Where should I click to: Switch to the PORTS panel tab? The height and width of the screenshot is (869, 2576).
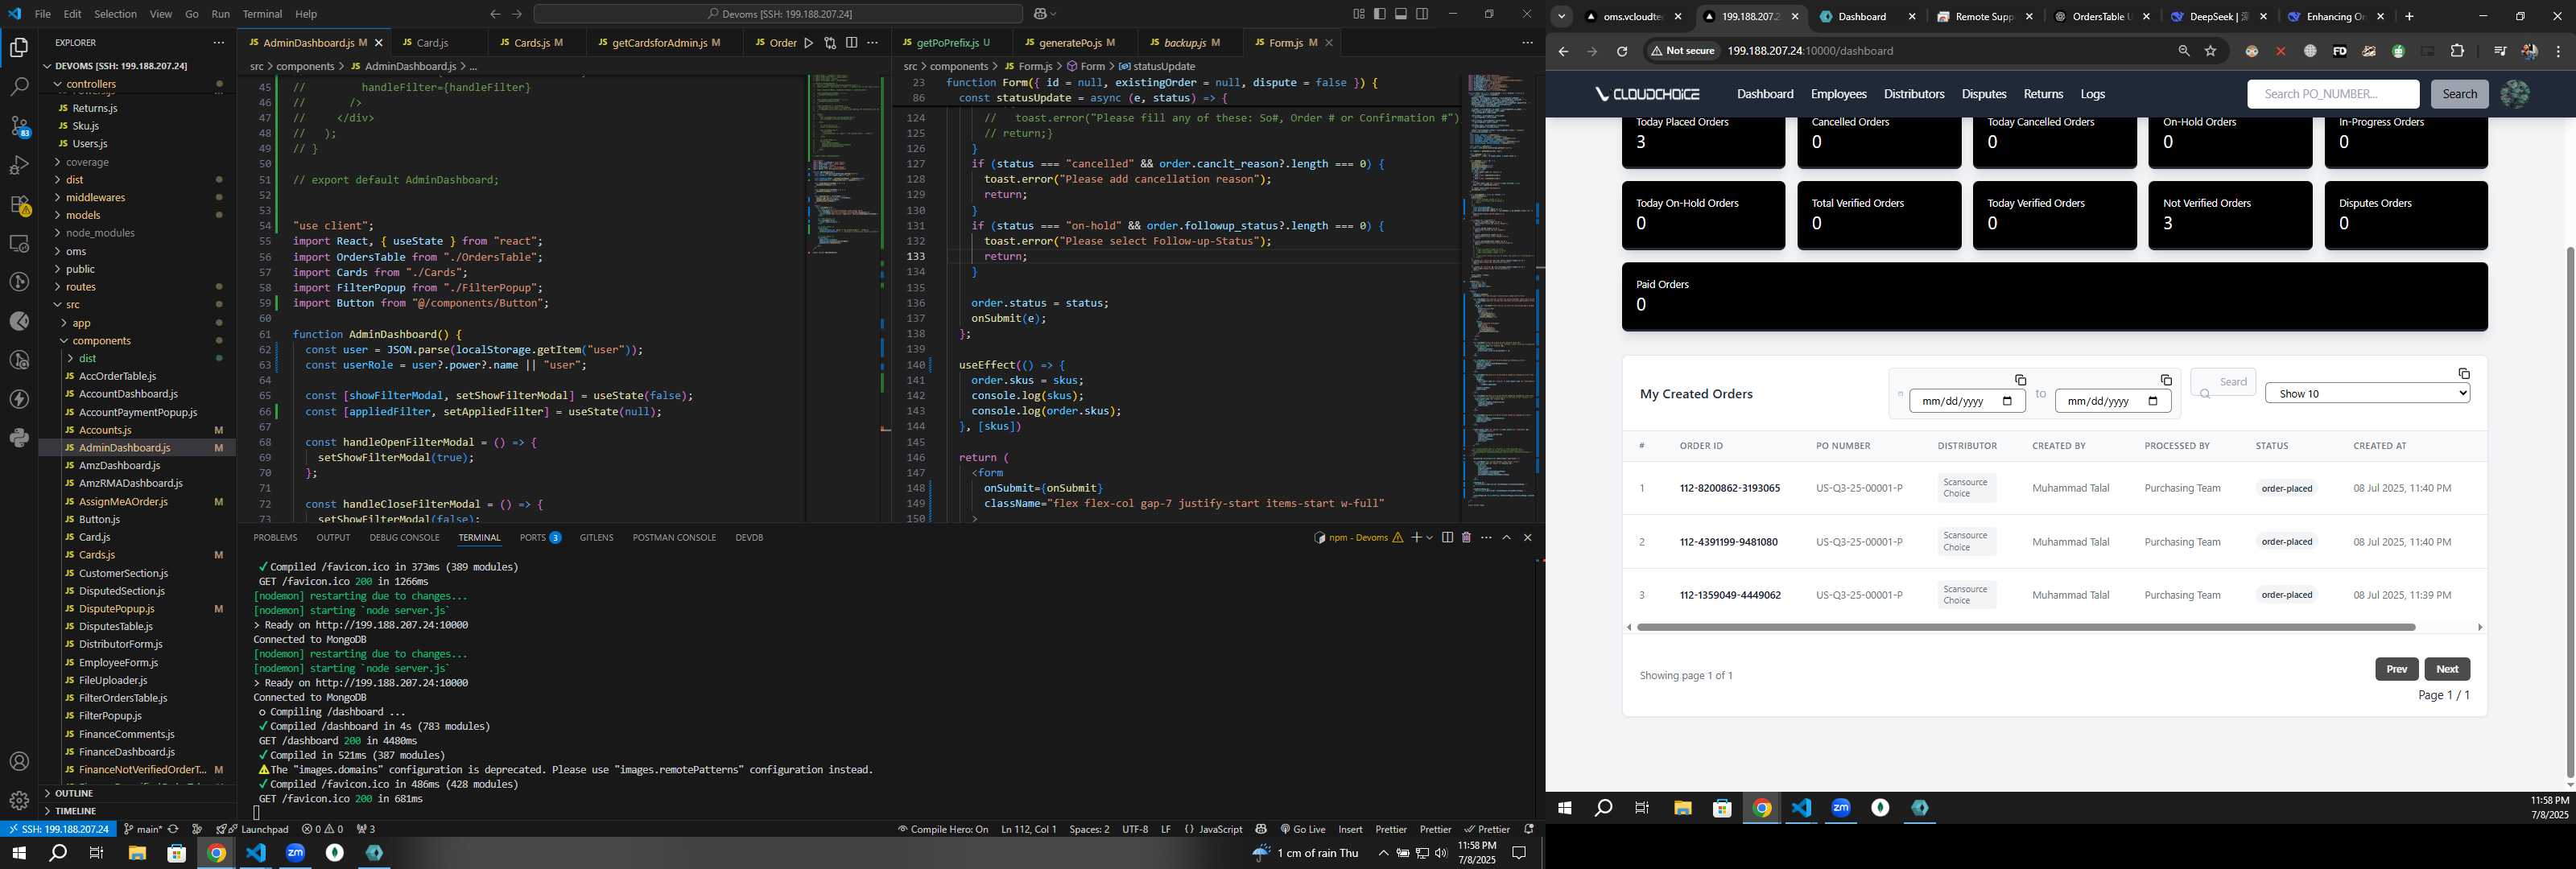540,537
